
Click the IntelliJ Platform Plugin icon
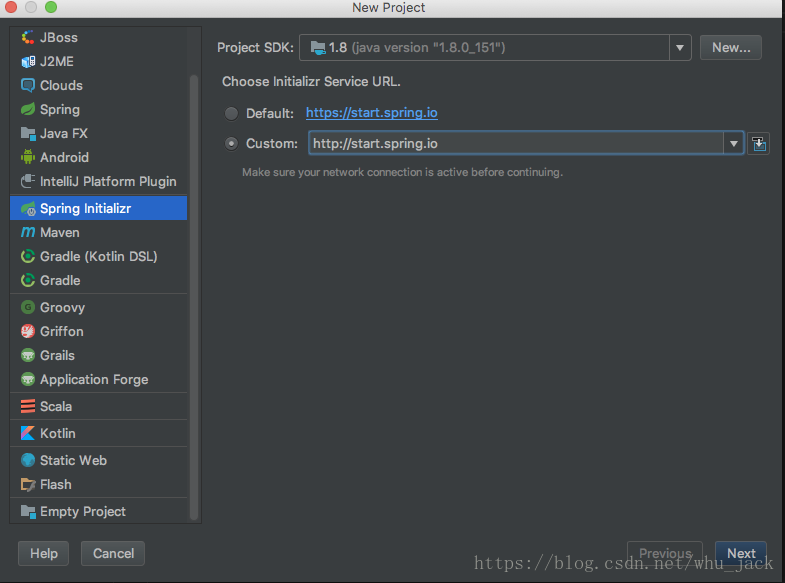tap(28, 181)
